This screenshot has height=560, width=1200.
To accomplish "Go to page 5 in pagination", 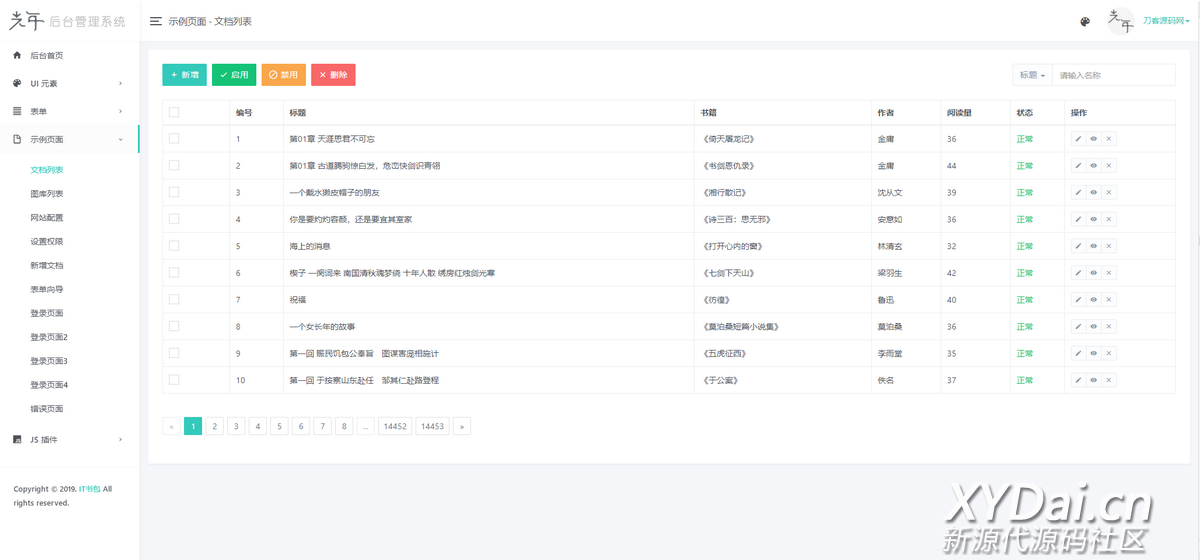I will coord(280,426).
